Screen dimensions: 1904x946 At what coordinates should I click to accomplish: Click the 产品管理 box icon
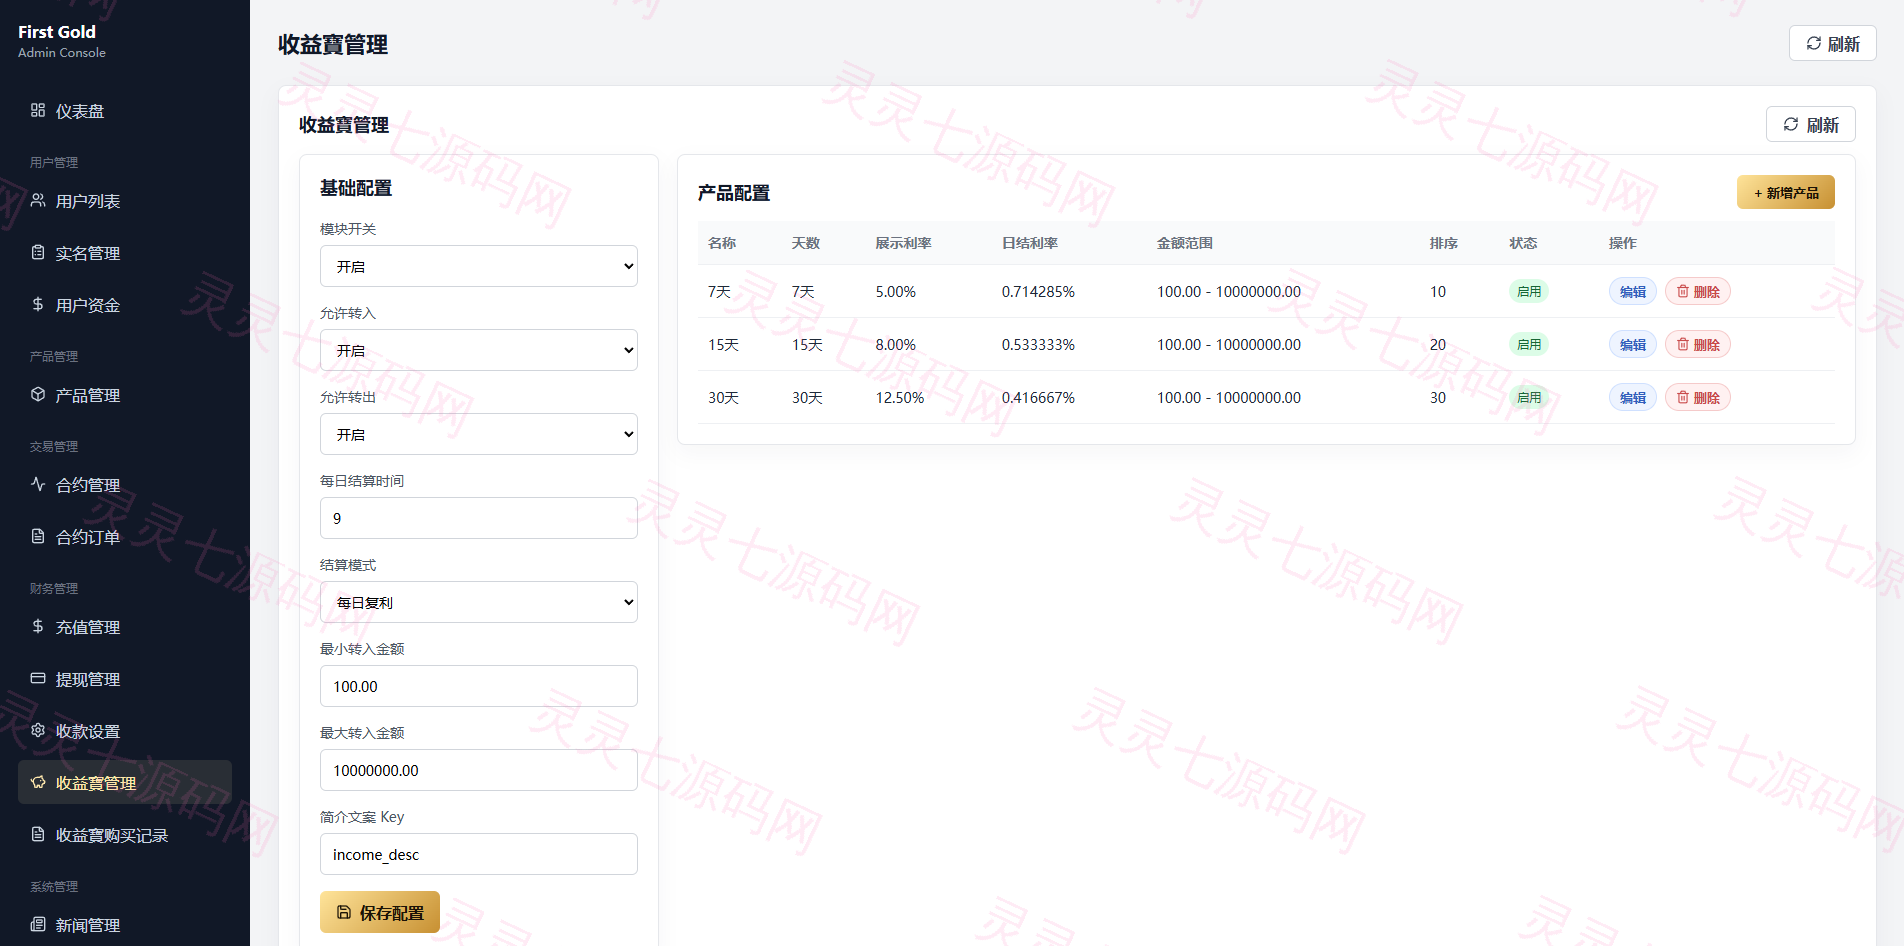pos(38,394)
